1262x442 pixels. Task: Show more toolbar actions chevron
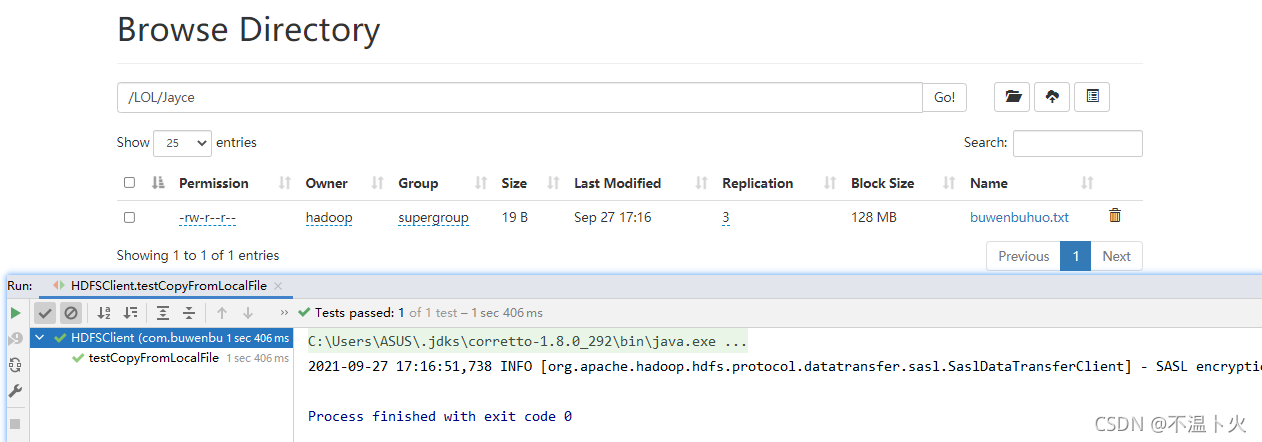[x=285, y=313]
